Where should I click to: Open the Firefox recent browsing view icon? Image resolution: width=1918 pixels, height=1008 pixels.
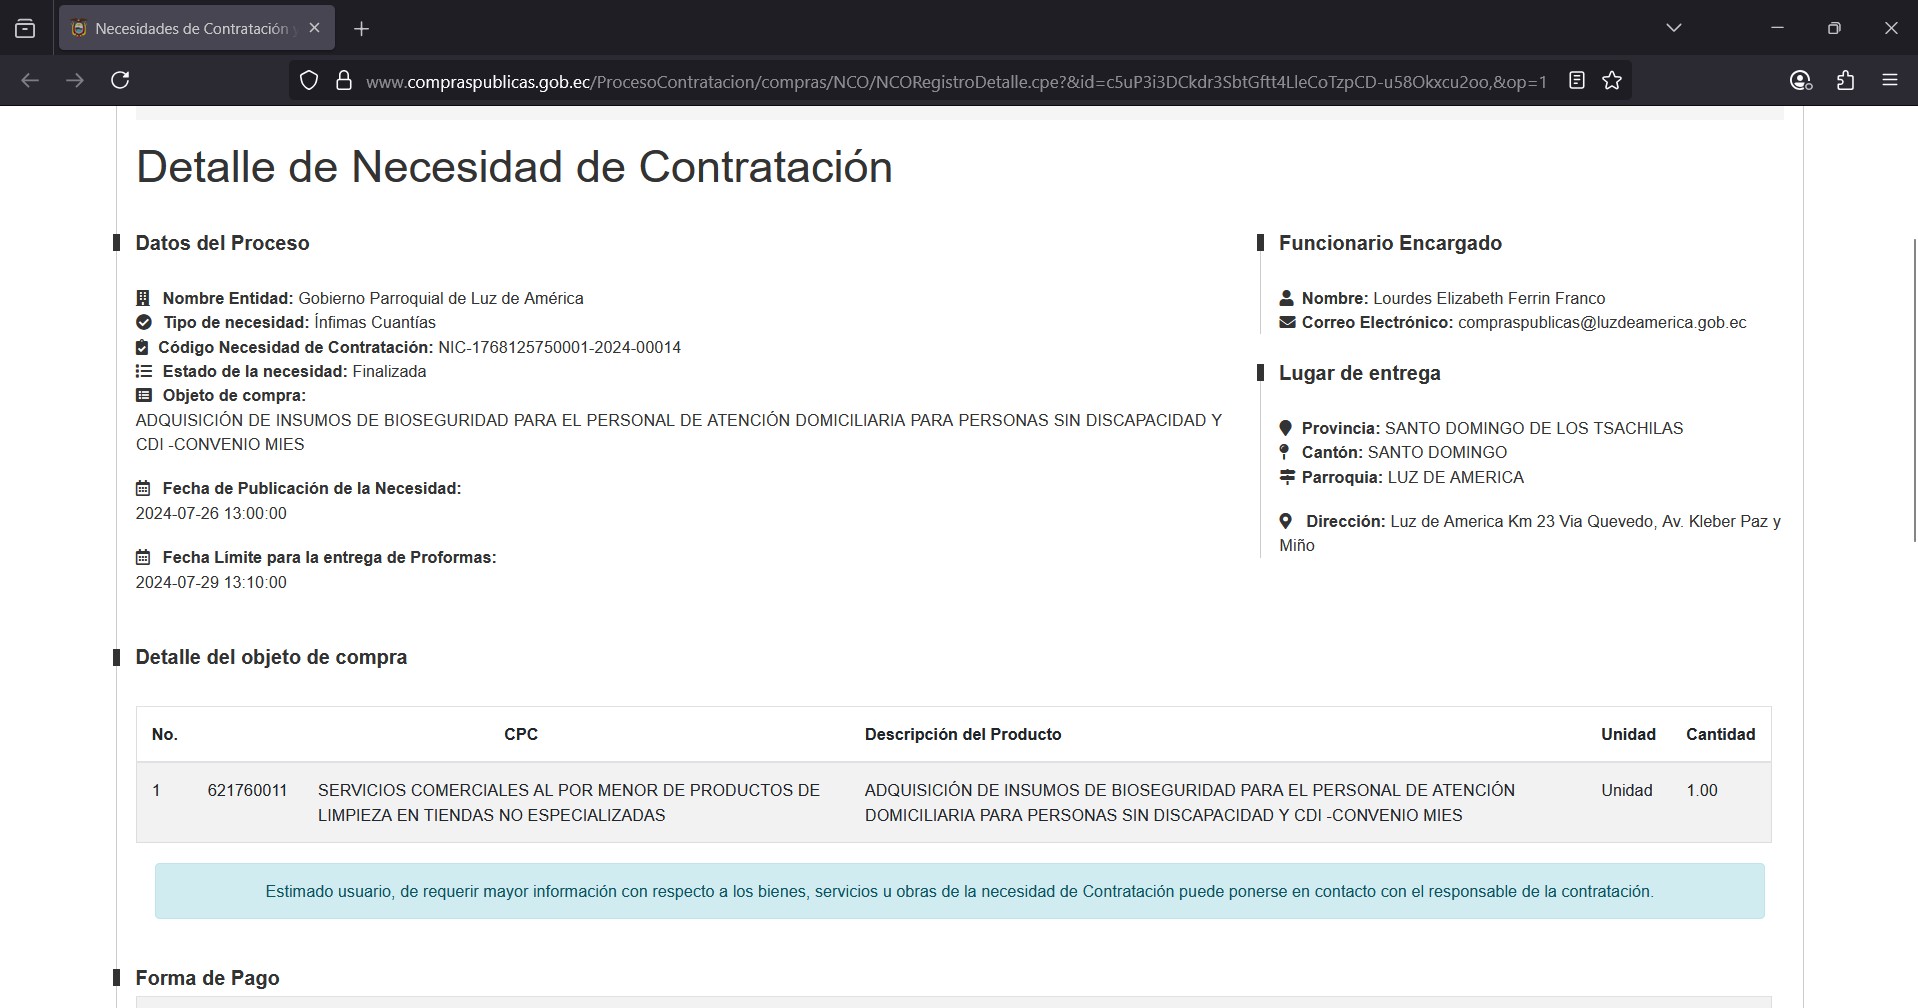25,29
